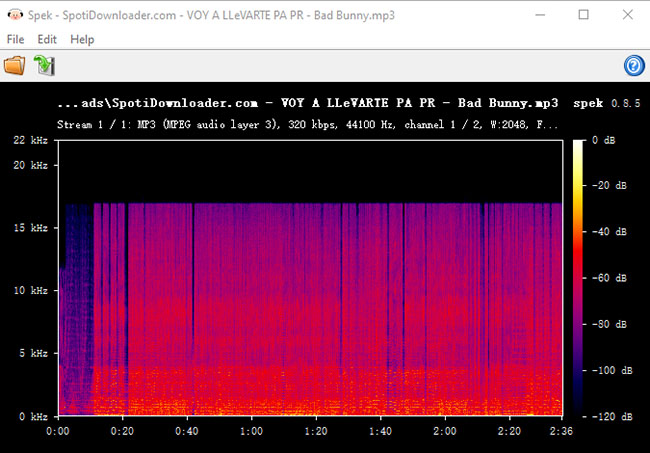This screenshot has width=650, height=453.
Task: Click the -120 dB legend label
Action: [612, 417]
